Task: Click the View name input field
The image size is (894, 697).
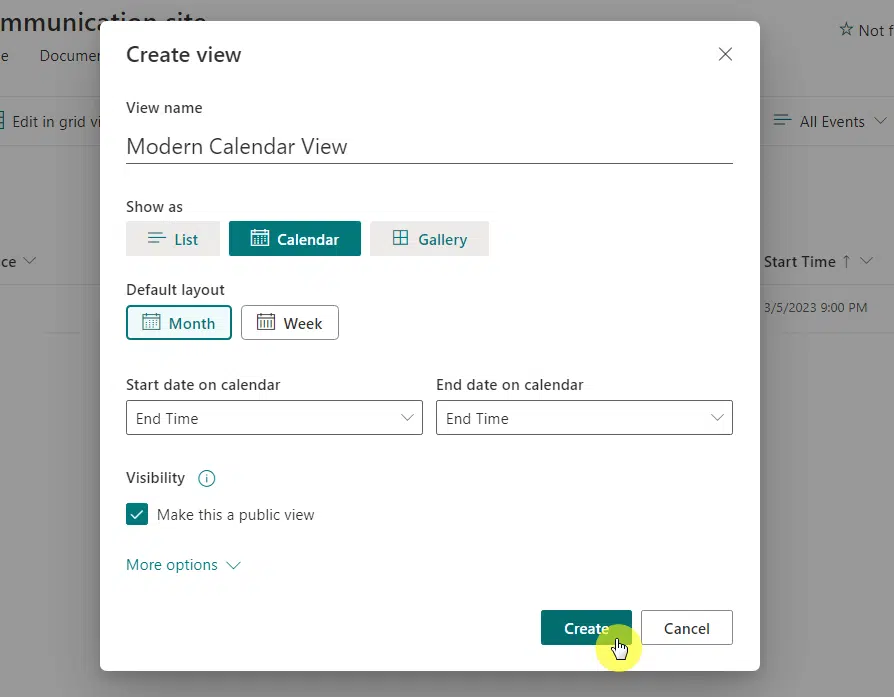Action: (429, 147)
